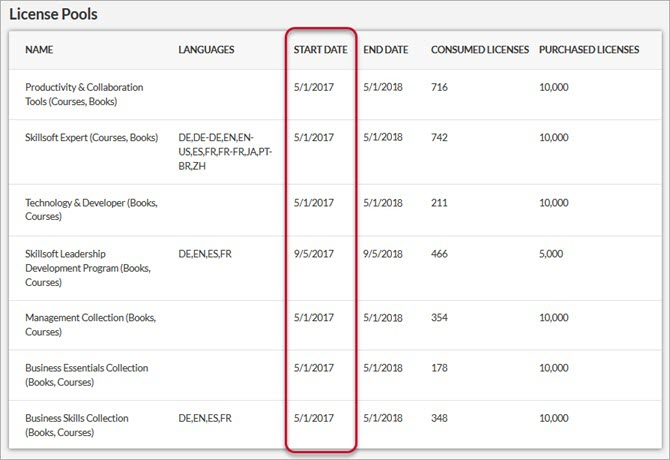Click the 9/5/2017 start date cell
Viewport: 670px width, 460px height.
click(x=314, y=256)
